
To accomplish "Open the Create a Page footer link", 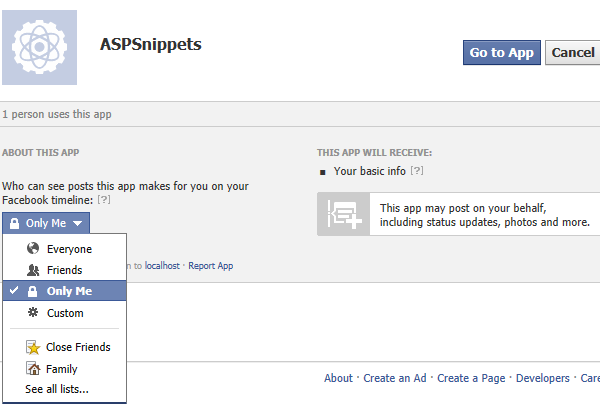I will coord(471,378).
